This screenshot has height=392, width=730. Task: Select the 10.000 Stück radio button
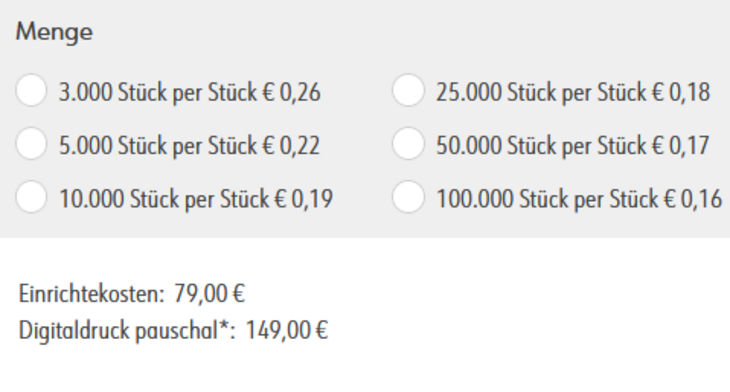point(31,197)
